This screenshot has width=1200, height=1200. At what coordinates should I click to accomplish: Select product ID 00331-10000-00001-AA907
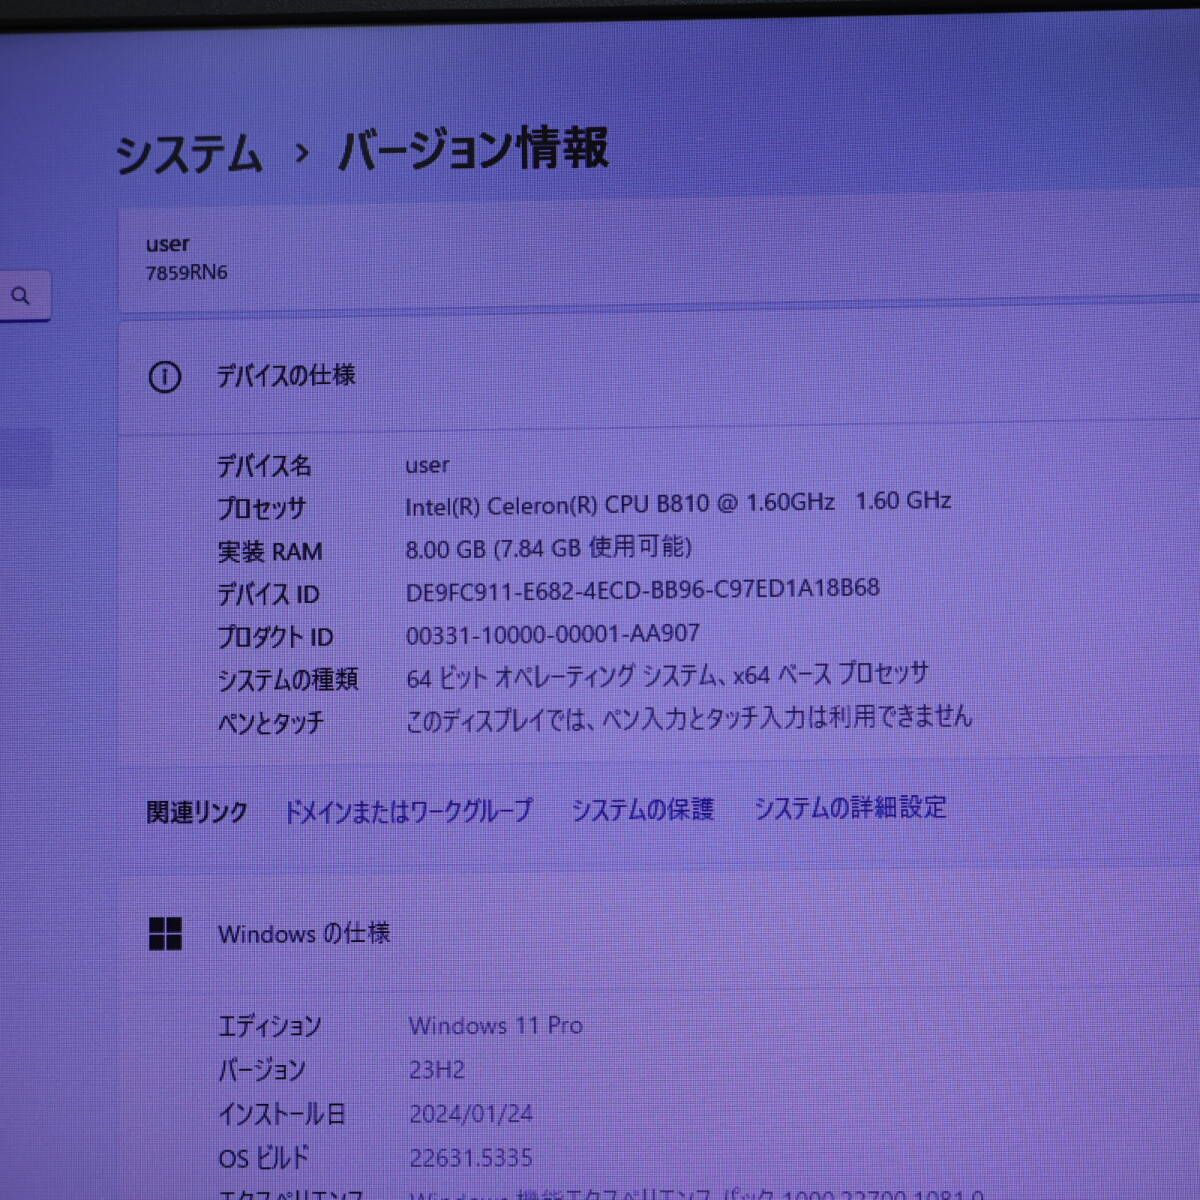click(x=553, y=634)
